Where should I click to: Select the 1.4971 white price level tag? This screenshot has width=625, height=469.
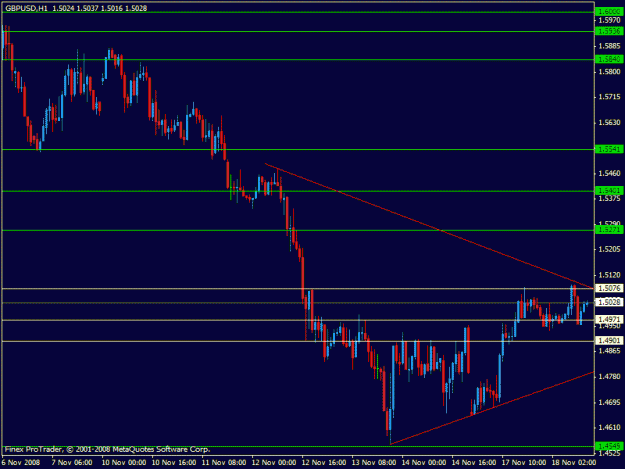609,320
